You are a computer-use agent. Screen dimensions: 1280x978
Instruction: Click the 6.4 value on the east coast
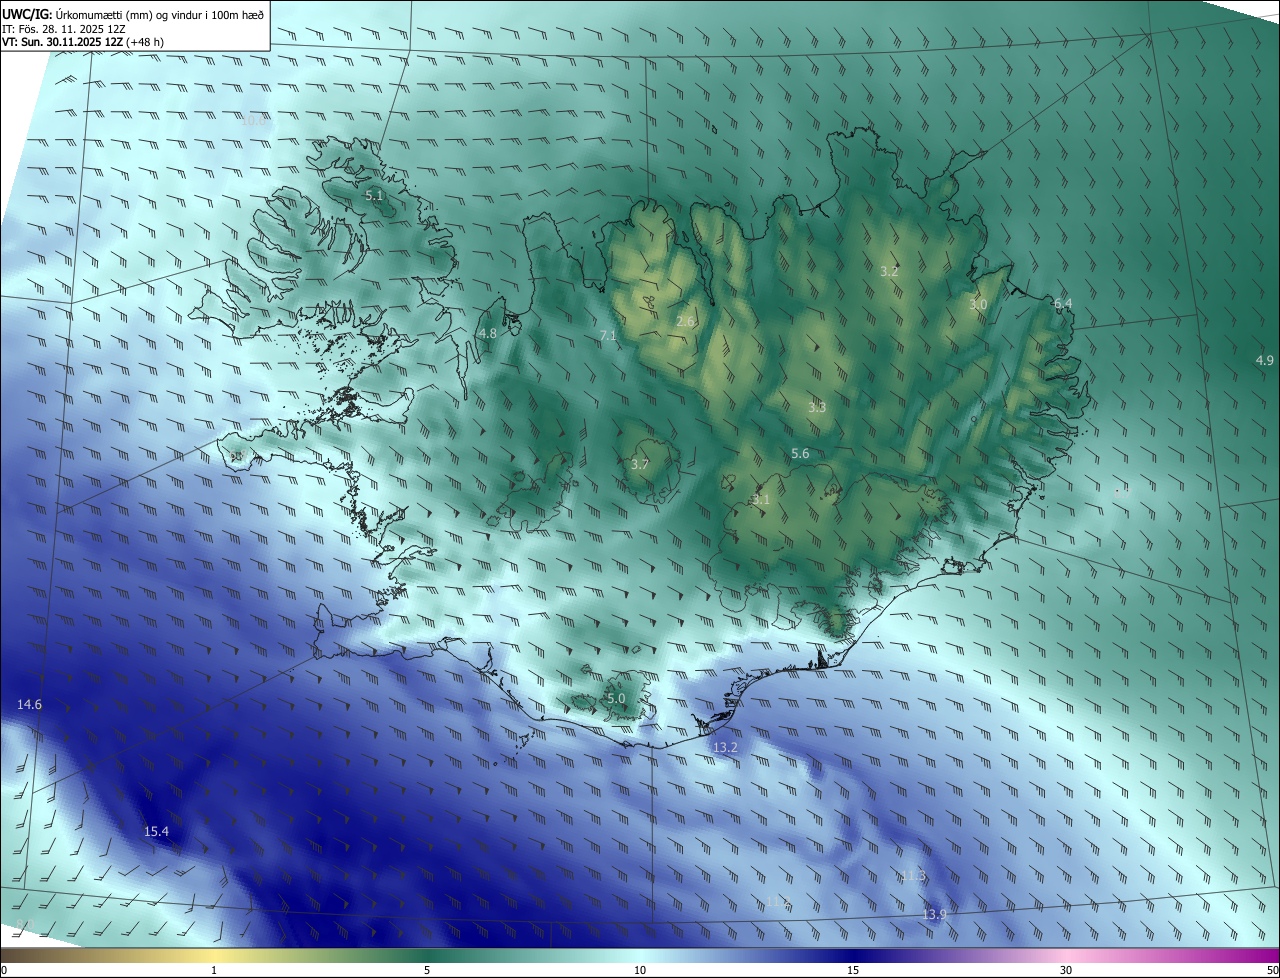[x=1063, y=303]
